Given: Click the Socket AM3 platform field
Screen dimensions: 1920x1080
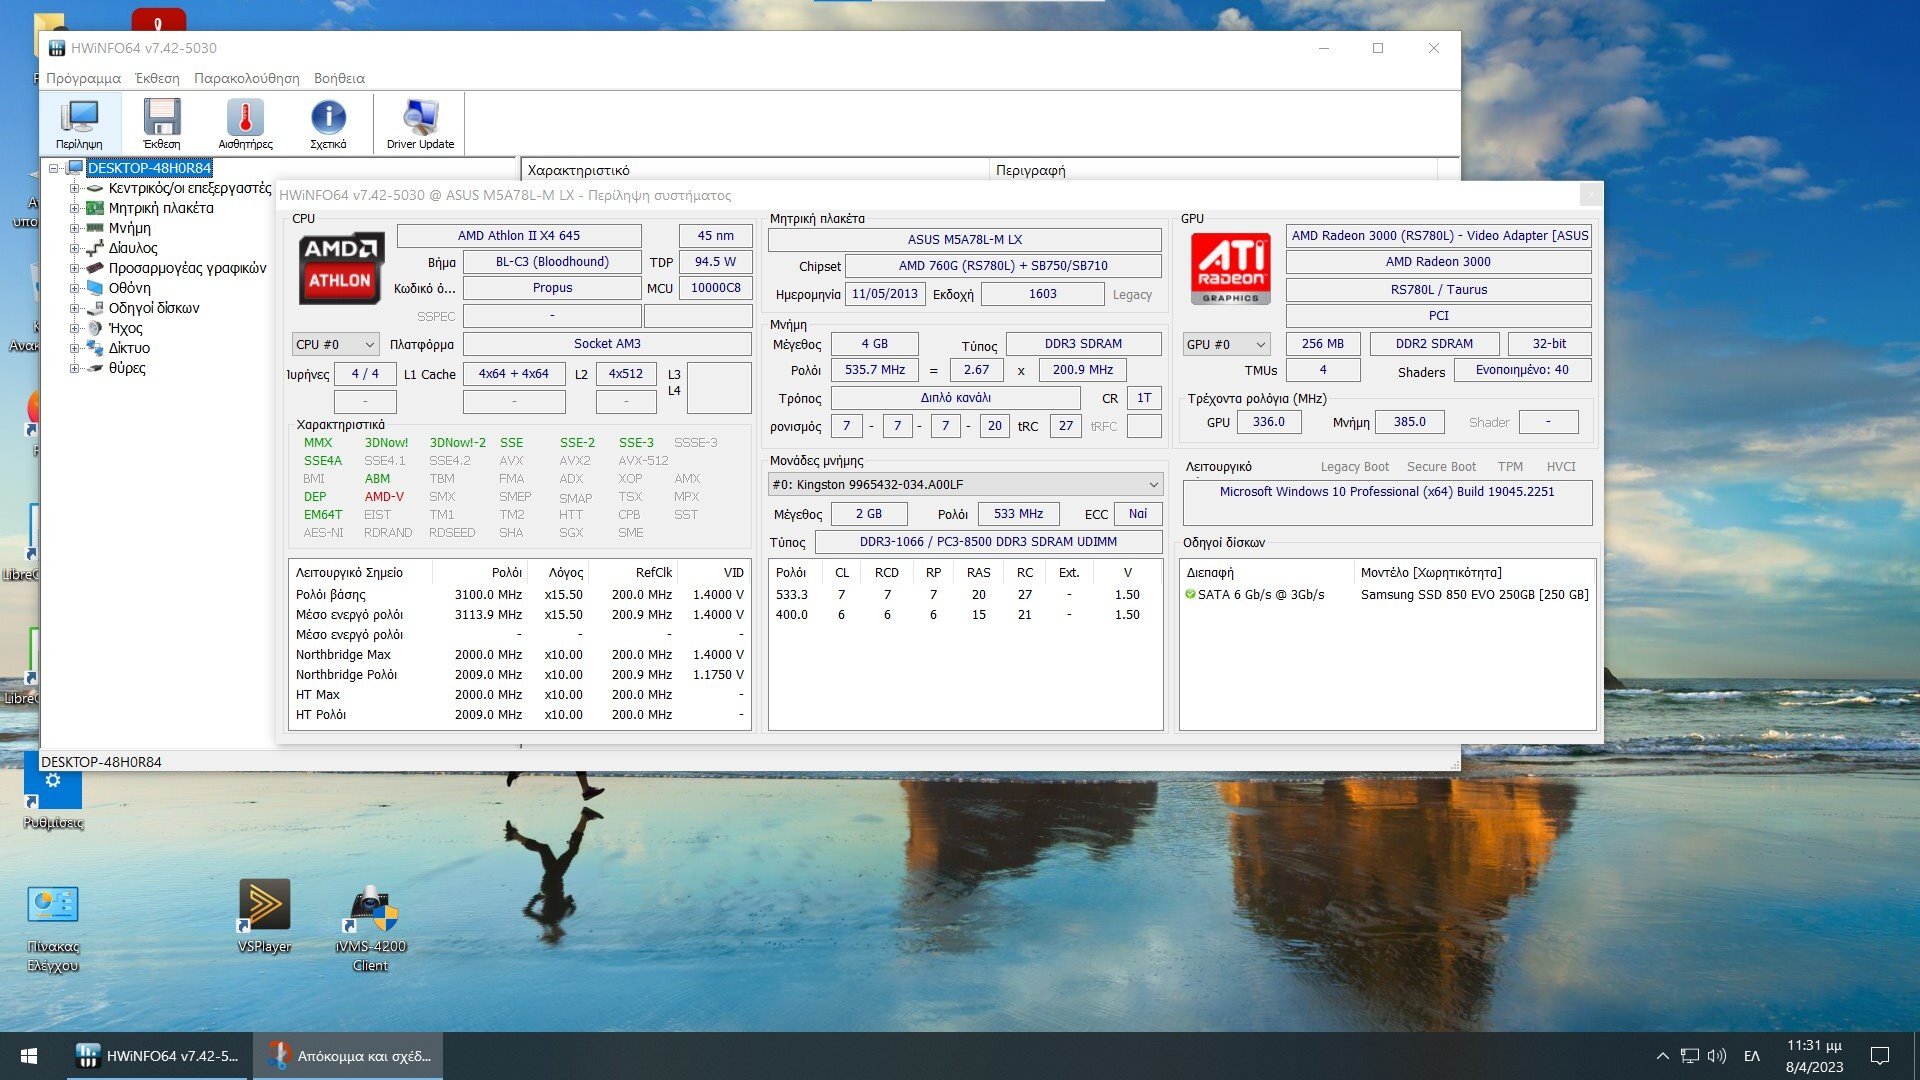Looking at the screenshot, I should coord(607,344).
